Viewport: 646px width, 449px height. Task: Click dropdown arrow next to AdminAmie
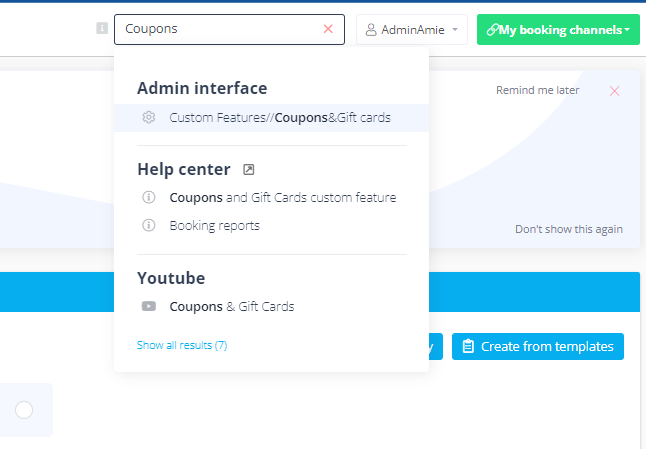click(x=455, y=30)
